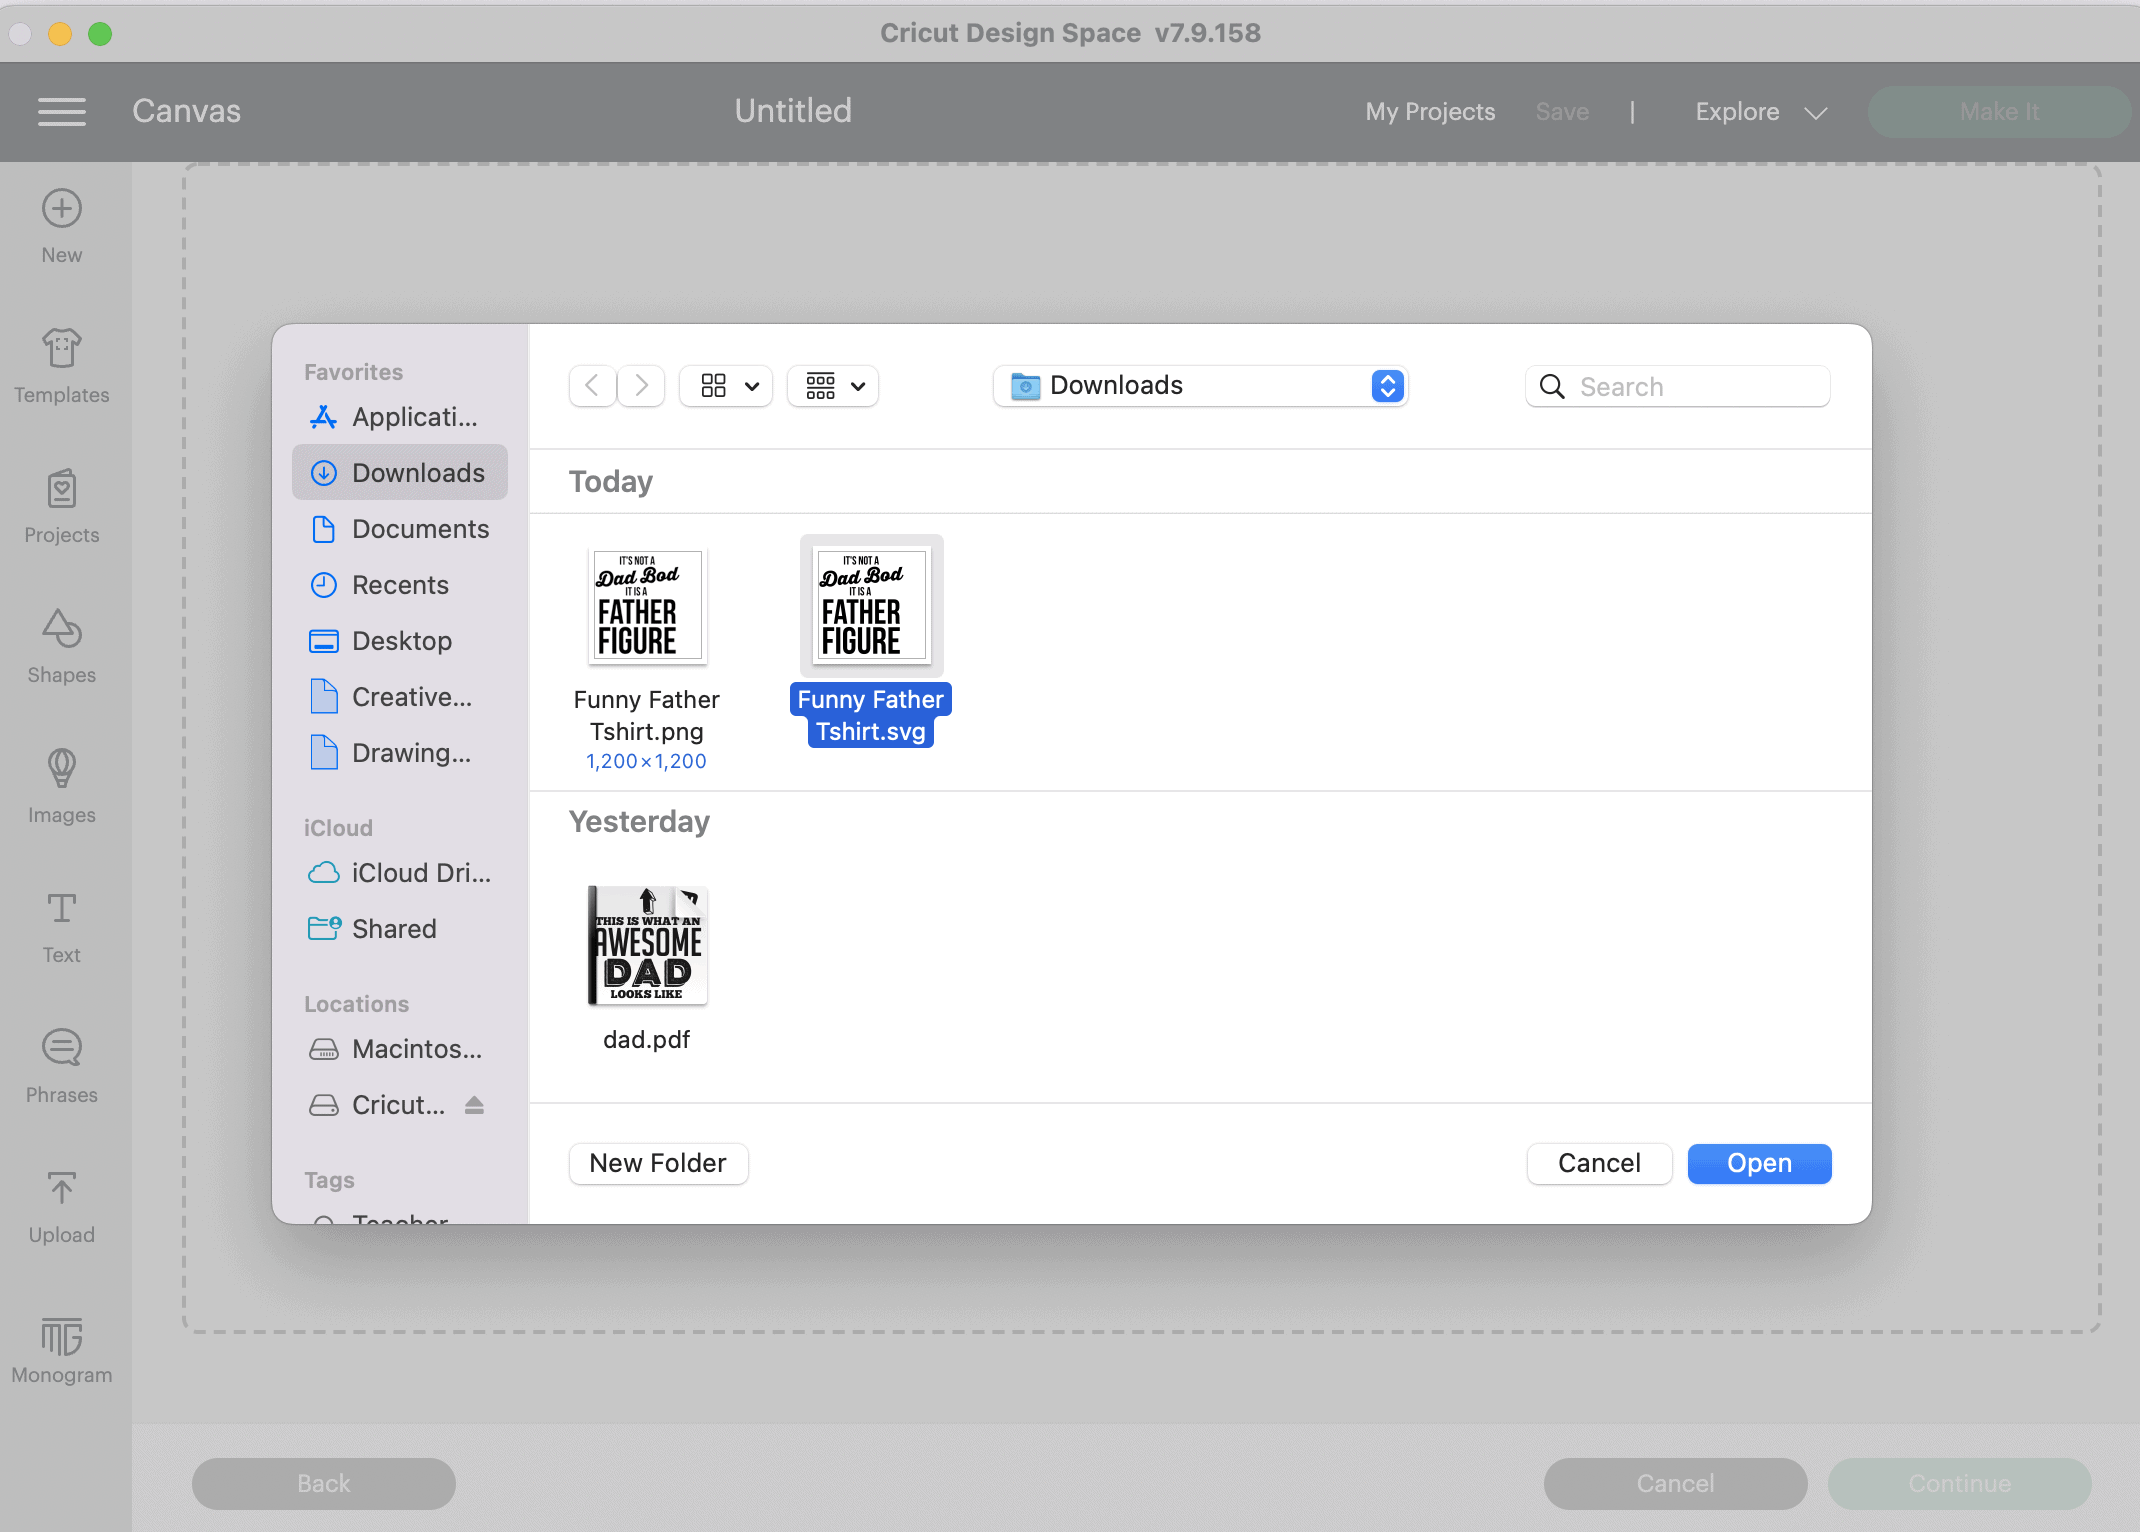Click Save in the header
The image size is (2140, 1532).
click(1563, 112)
